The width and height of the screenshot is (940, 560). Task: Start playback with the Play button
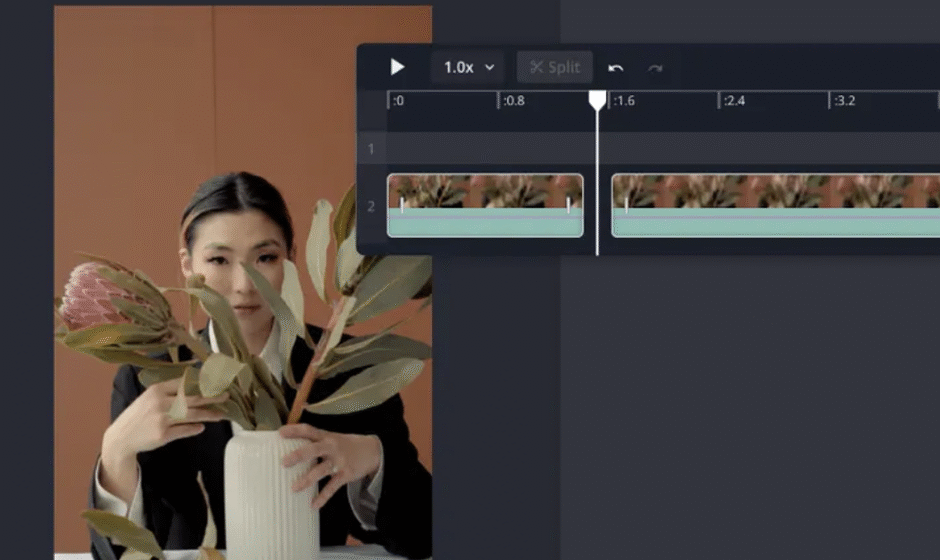pyautogui.click(x=397, y=67)
